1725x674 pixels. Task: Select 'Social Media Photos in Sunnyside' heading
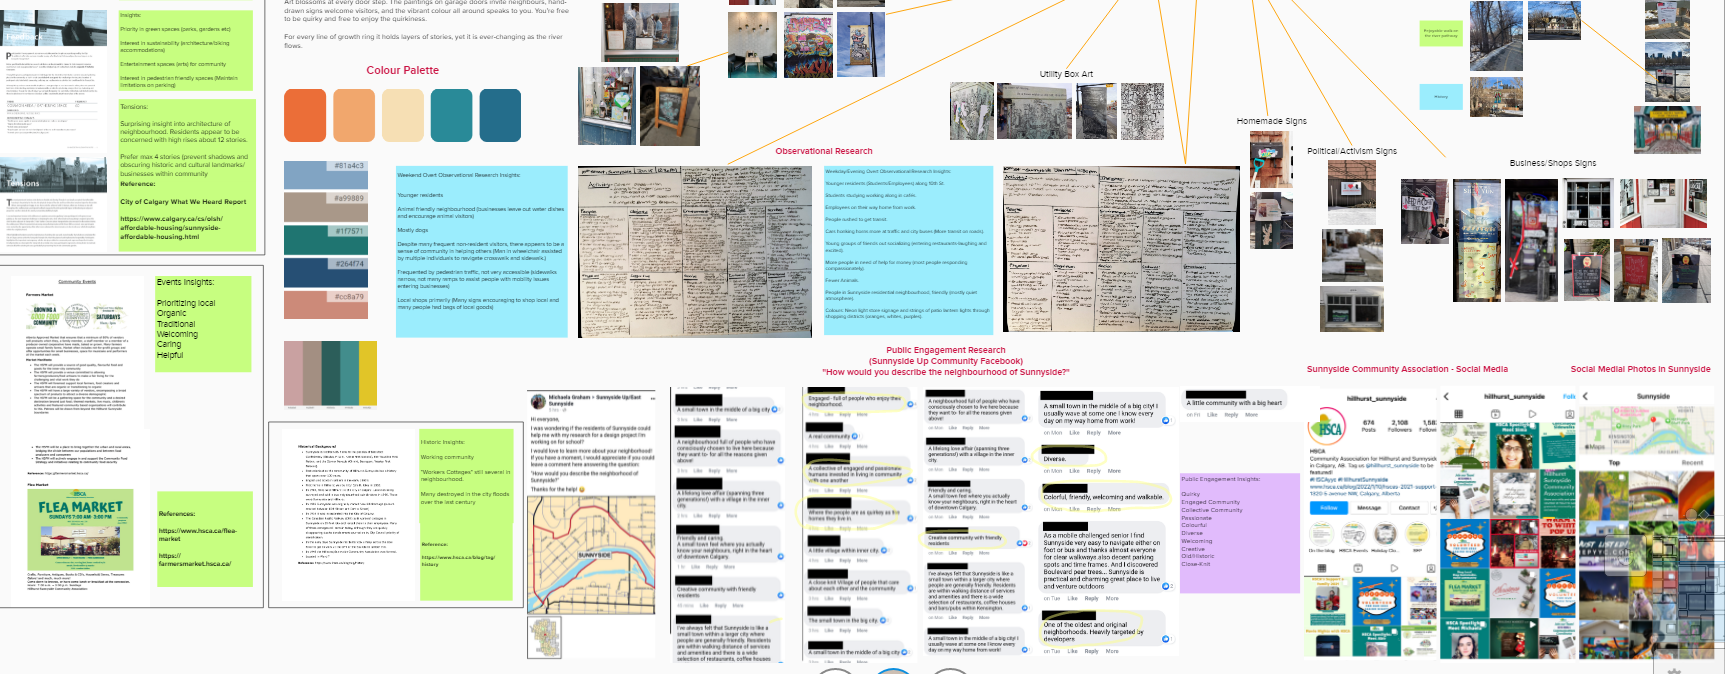[x=1640, y=369]
